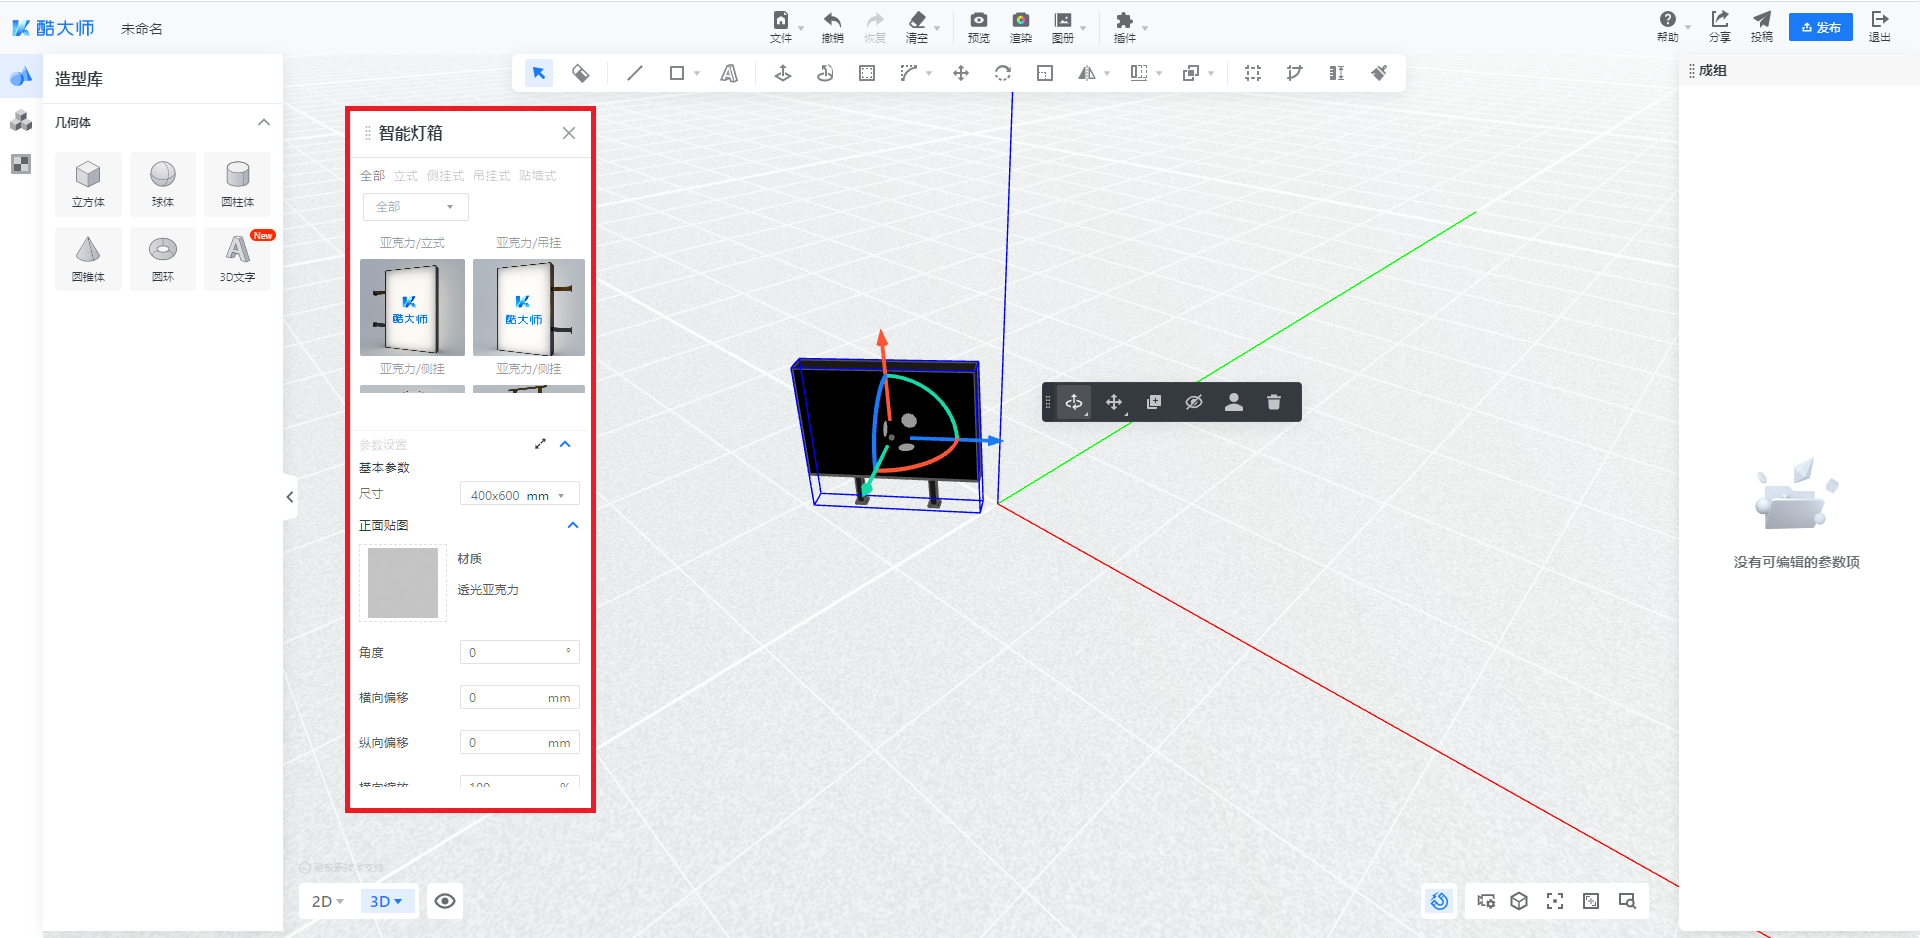Image resolution: width=1920 pixels, height=938 pixels.
Task: Click the clear (清空) eraser icon
Action: click(x=917, y=27)
